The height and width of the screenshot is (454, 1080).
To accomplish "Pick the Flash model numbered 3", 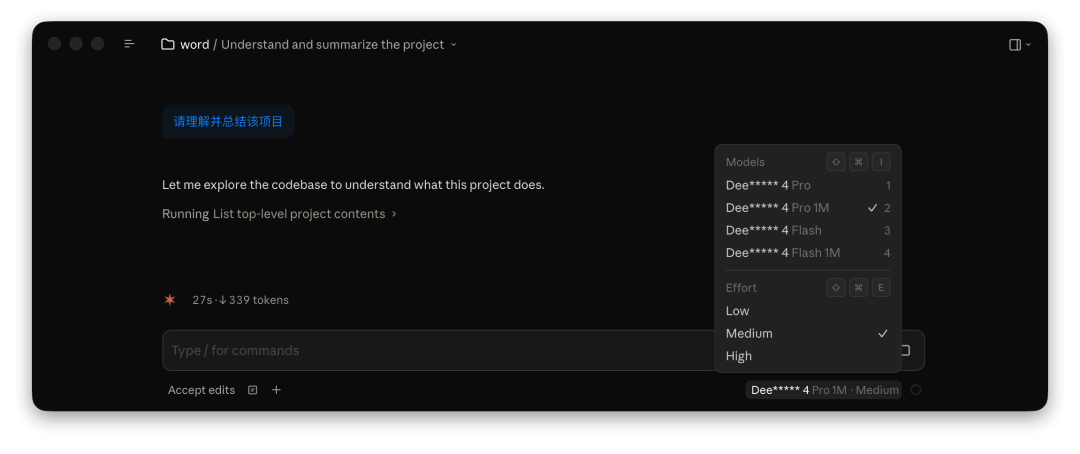I will point(773,230).
